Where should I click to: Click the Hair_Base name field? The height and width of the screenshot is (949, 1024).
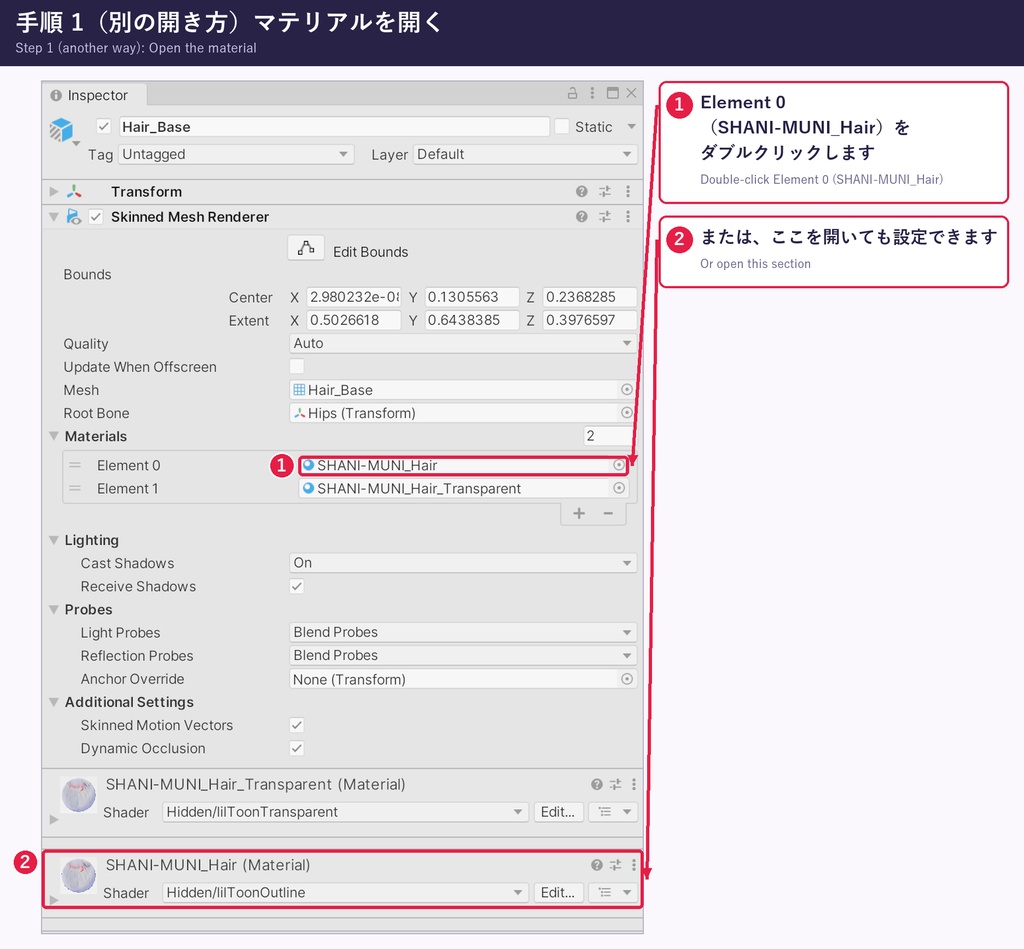334,127
